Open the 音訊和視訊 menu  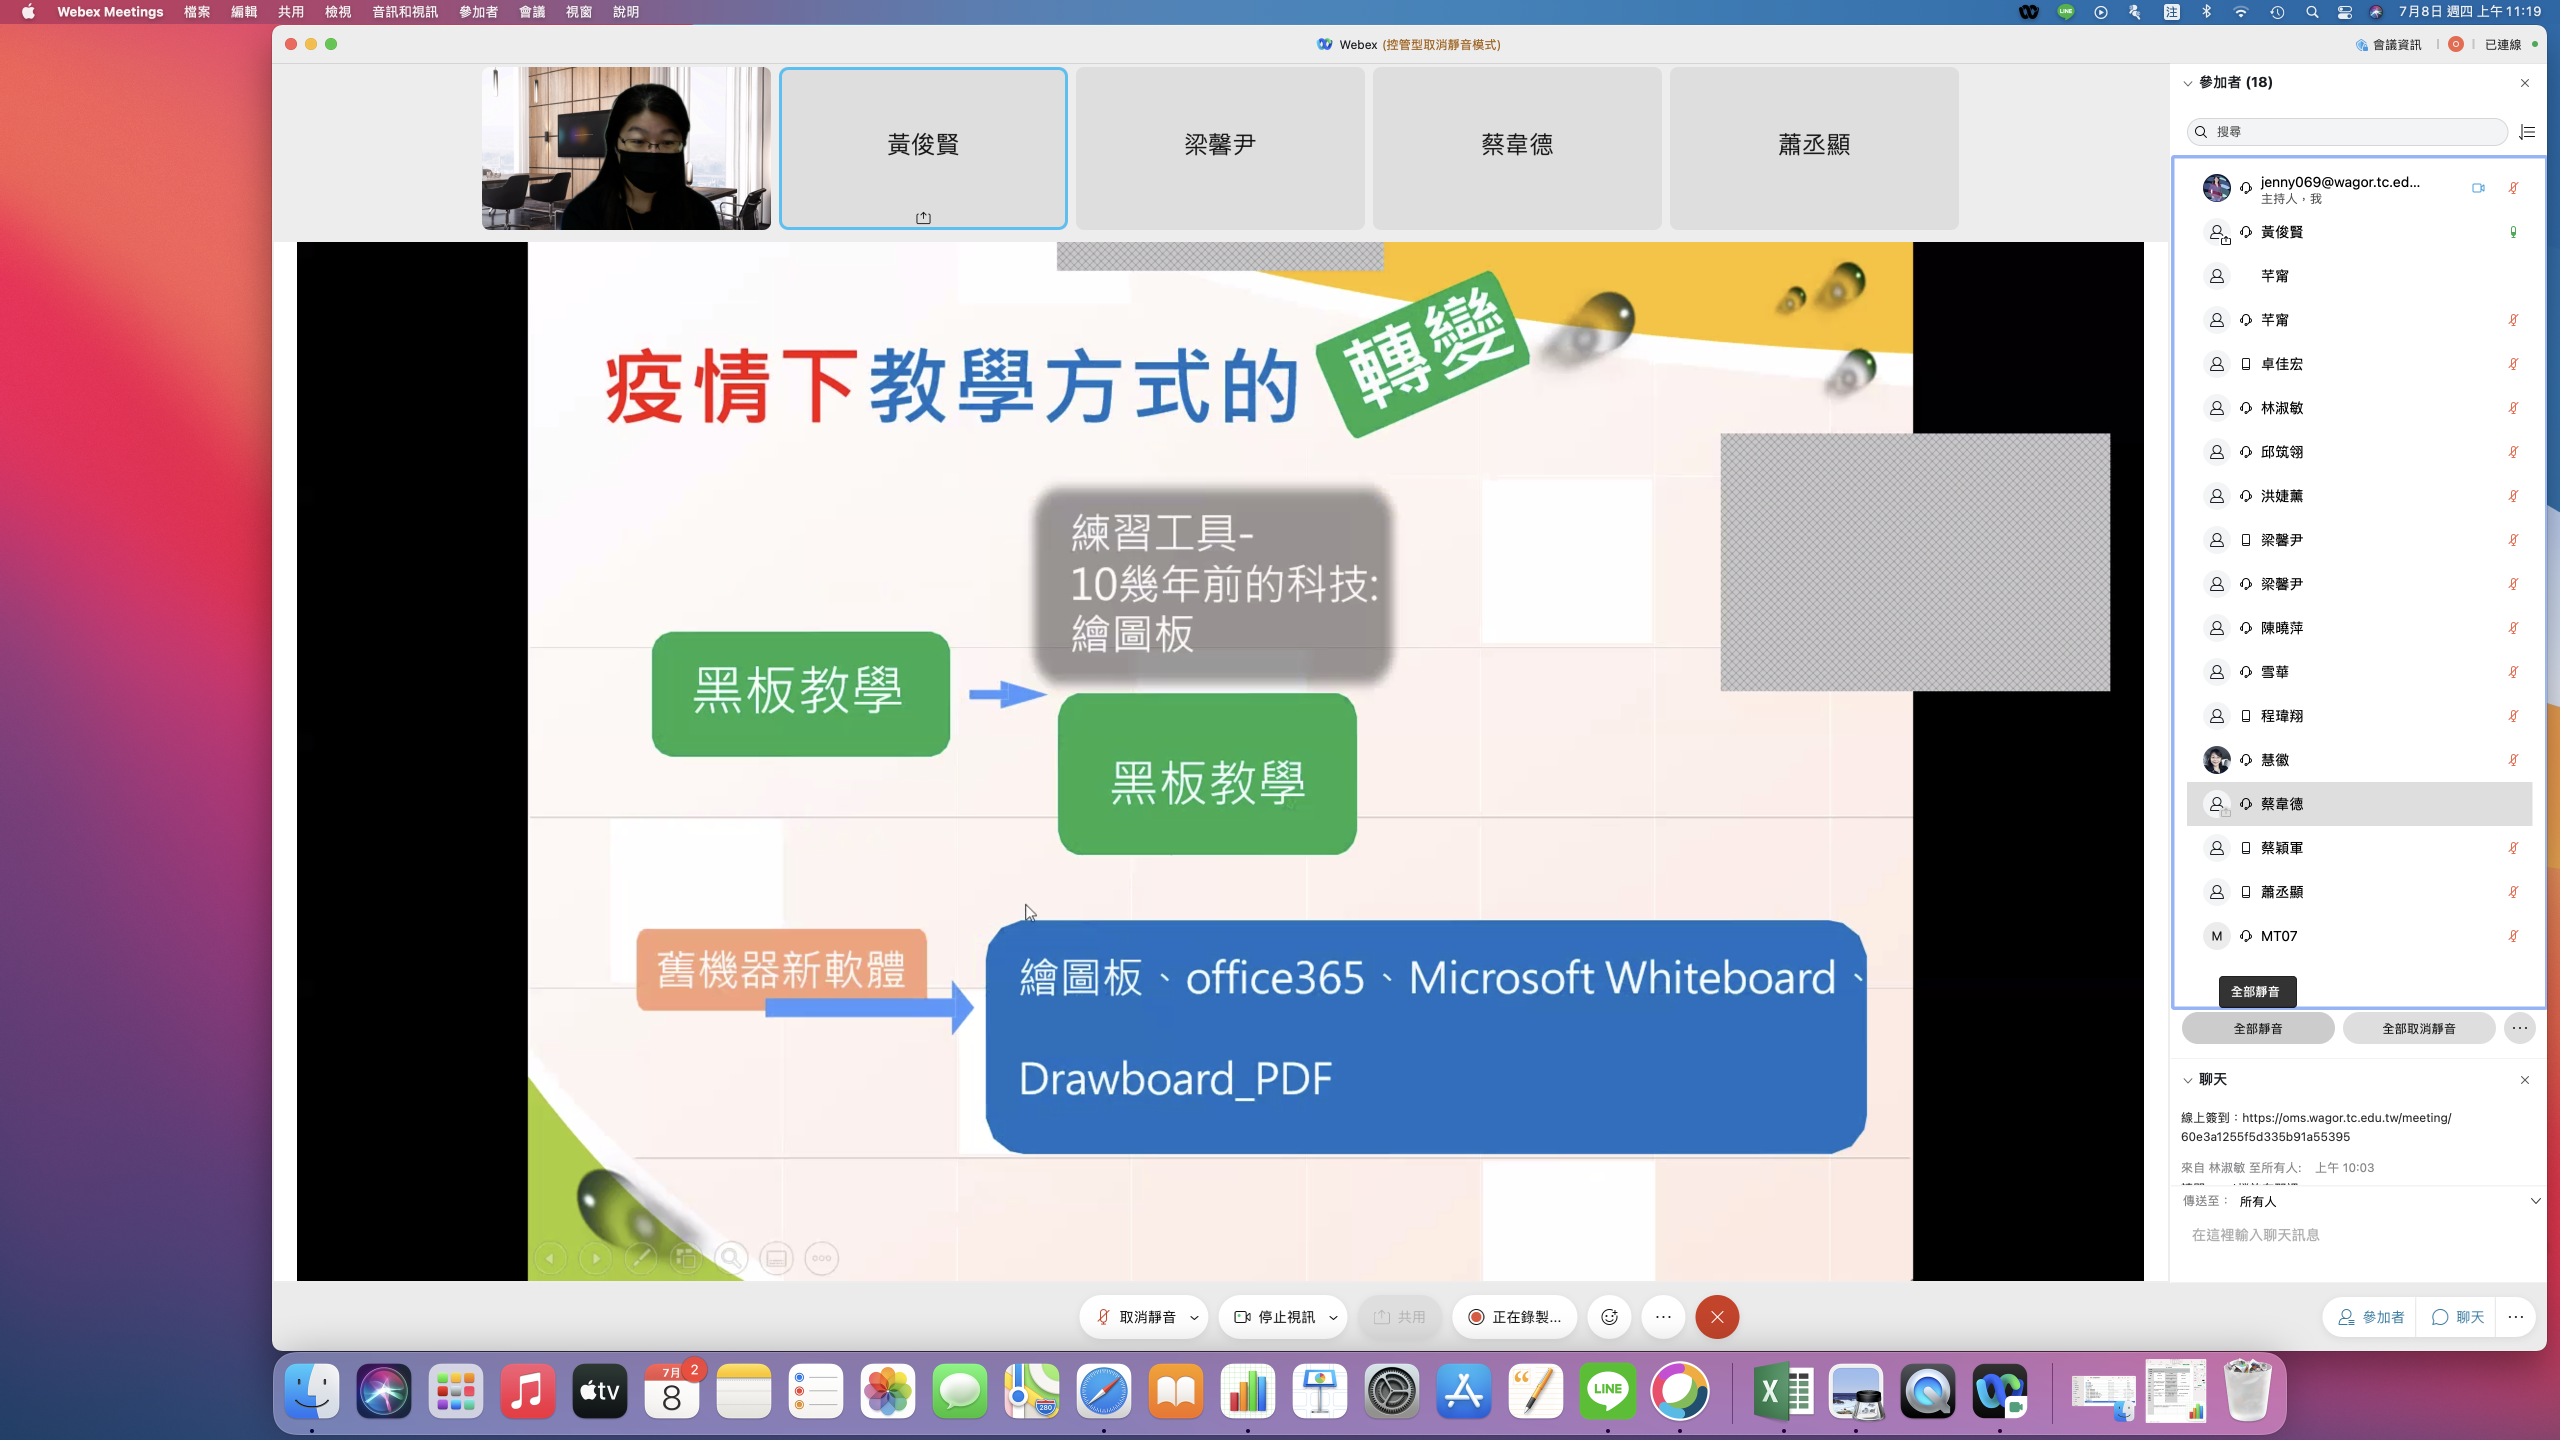tap(404, 12)
